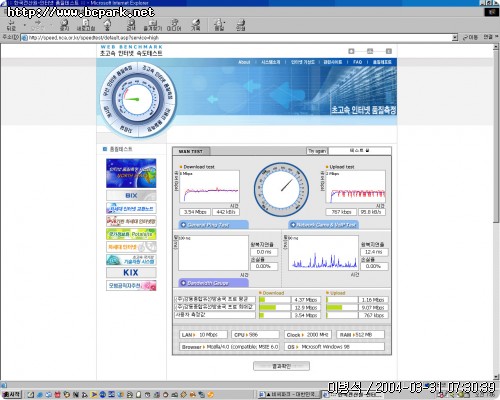The width and height of the screenshot is (500, 400).
Task: Open the FAQ menu item
Action: coord(357,62)
